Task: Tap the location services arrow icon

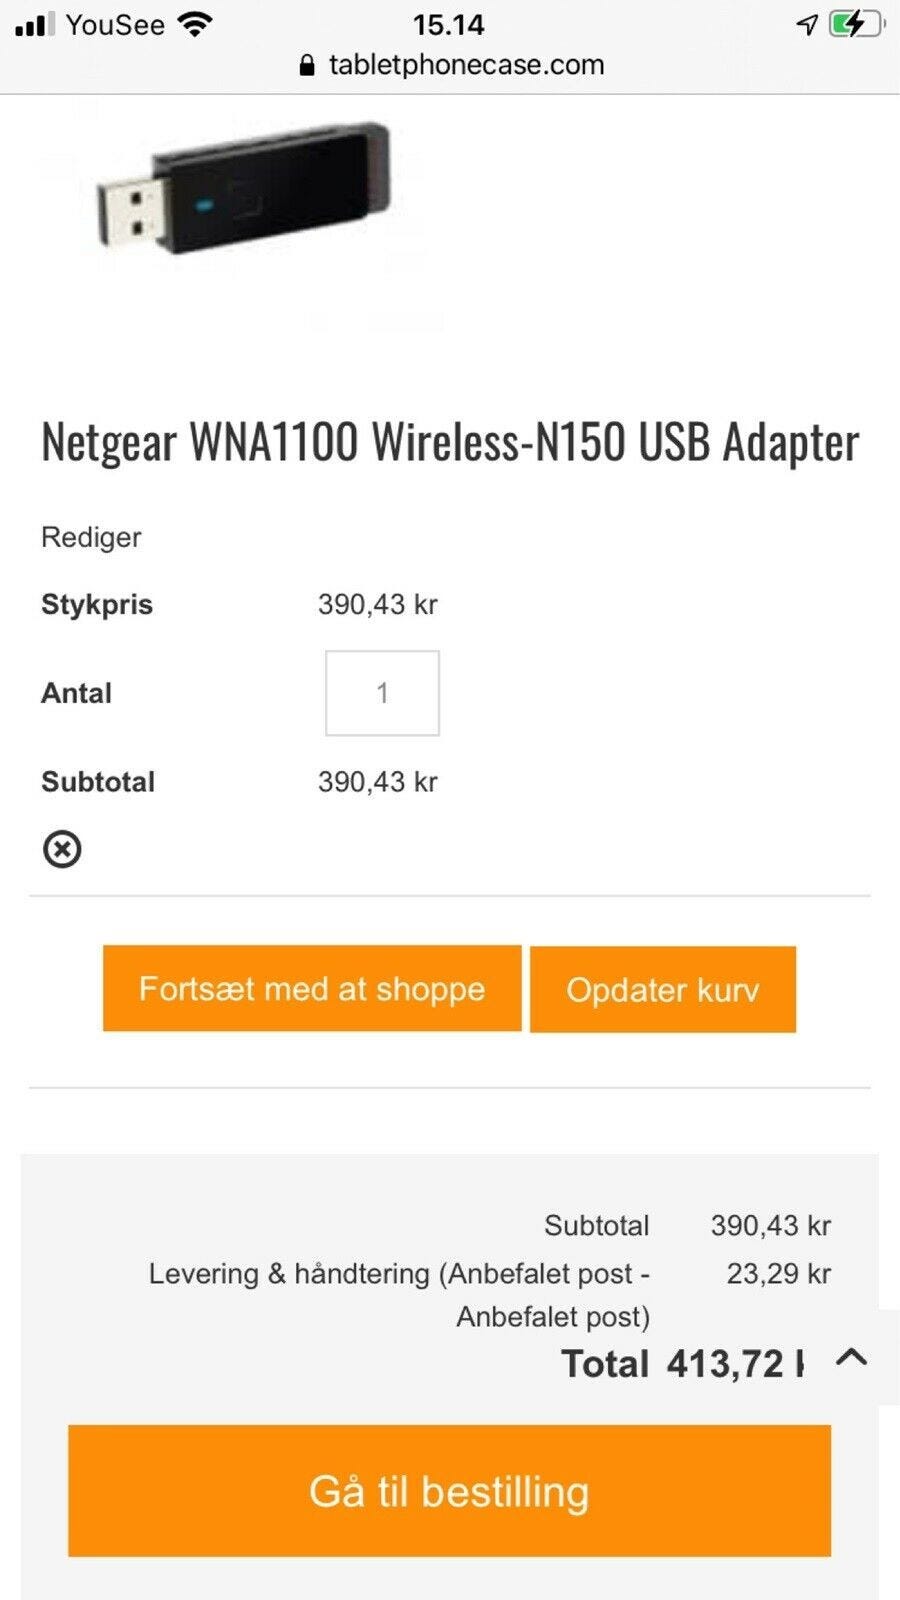Action: point(807,24)
